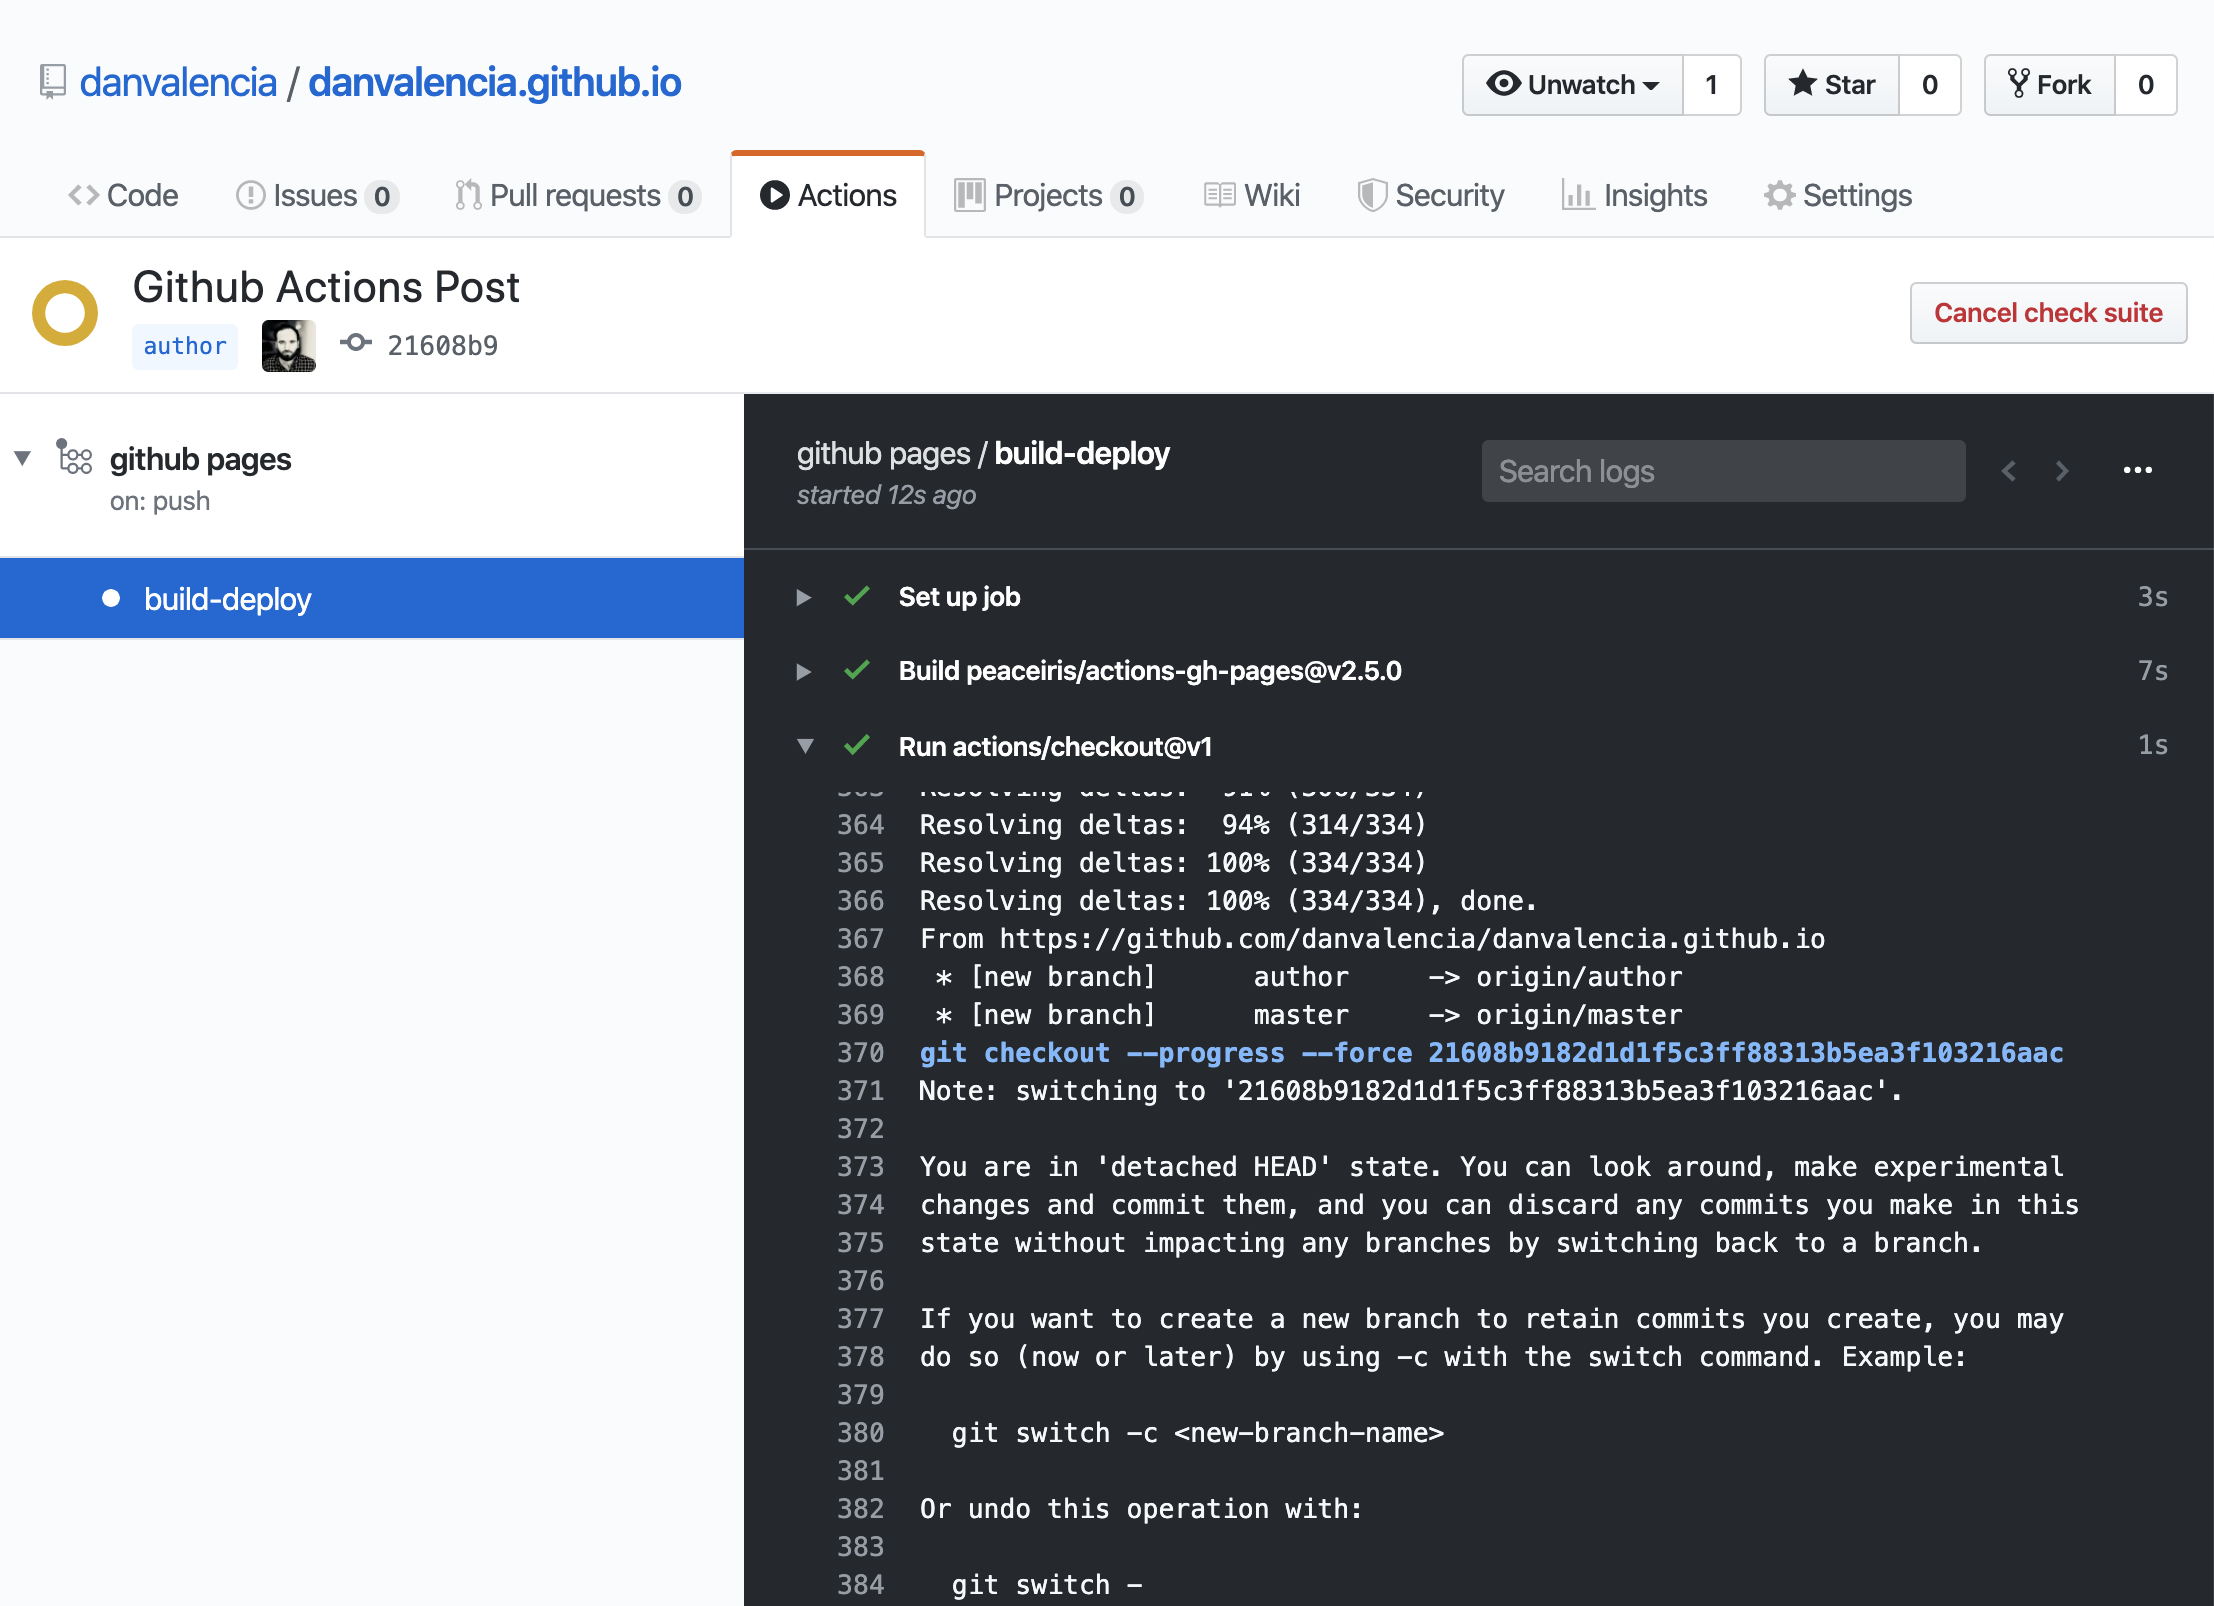Viewport: 2214px width, 1606px height.
Task: Click the yellow in-progress status circle
Action: (65, 313)
